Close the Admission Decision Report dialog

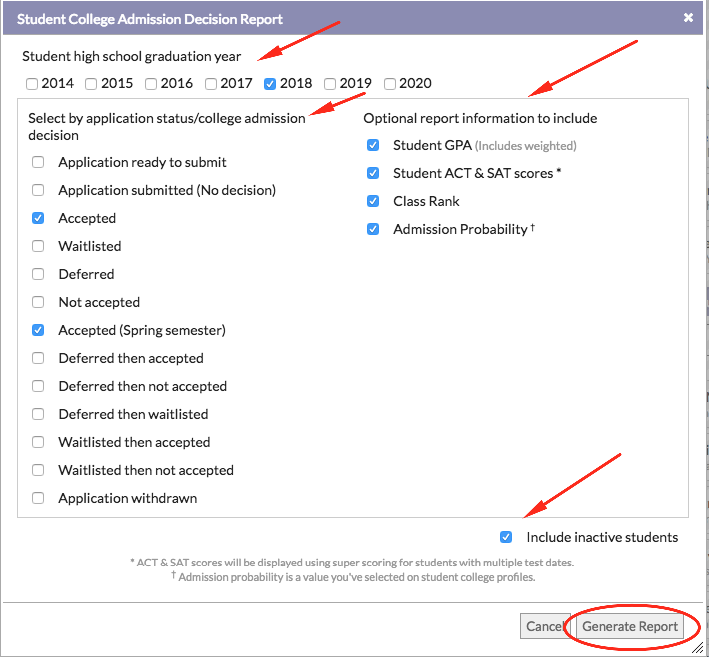(688, 18)
